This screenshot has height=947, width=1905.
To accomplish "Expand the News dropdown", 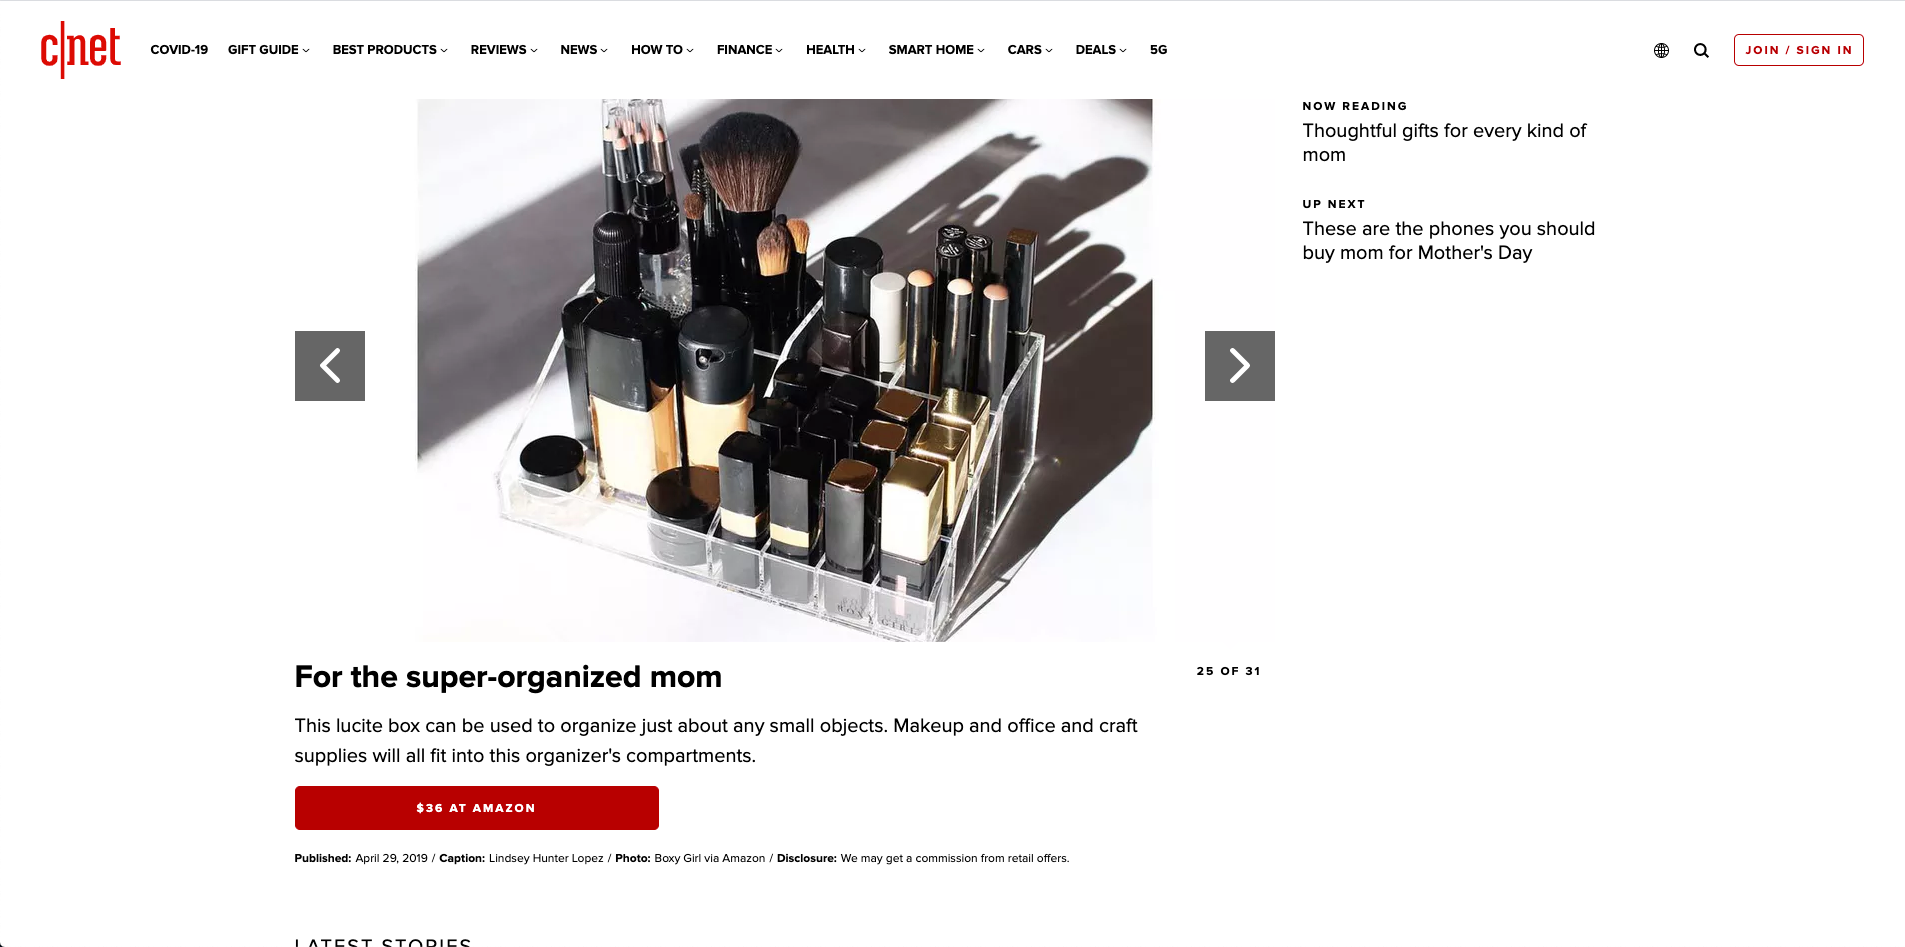I will tap(584, 49).
